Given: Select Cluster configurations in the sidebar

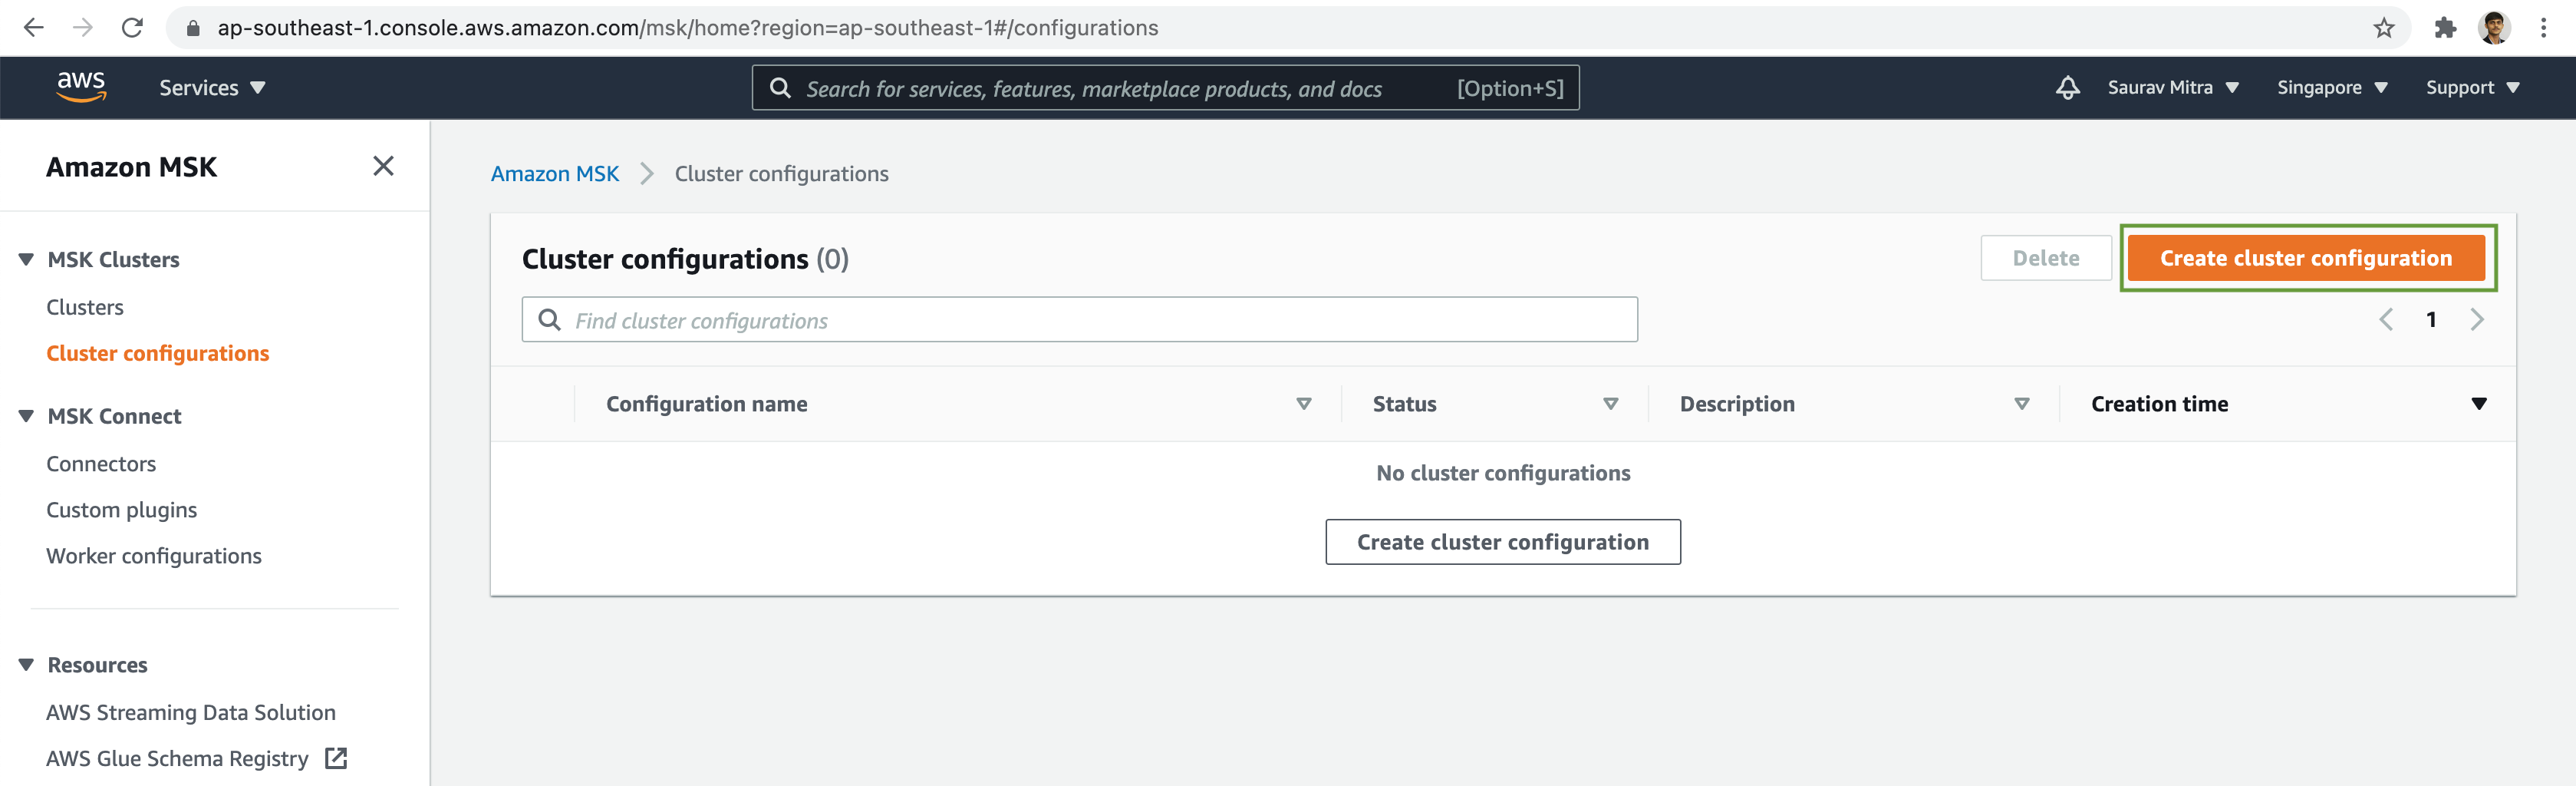Looking at the screenshot, I should 158,353.
